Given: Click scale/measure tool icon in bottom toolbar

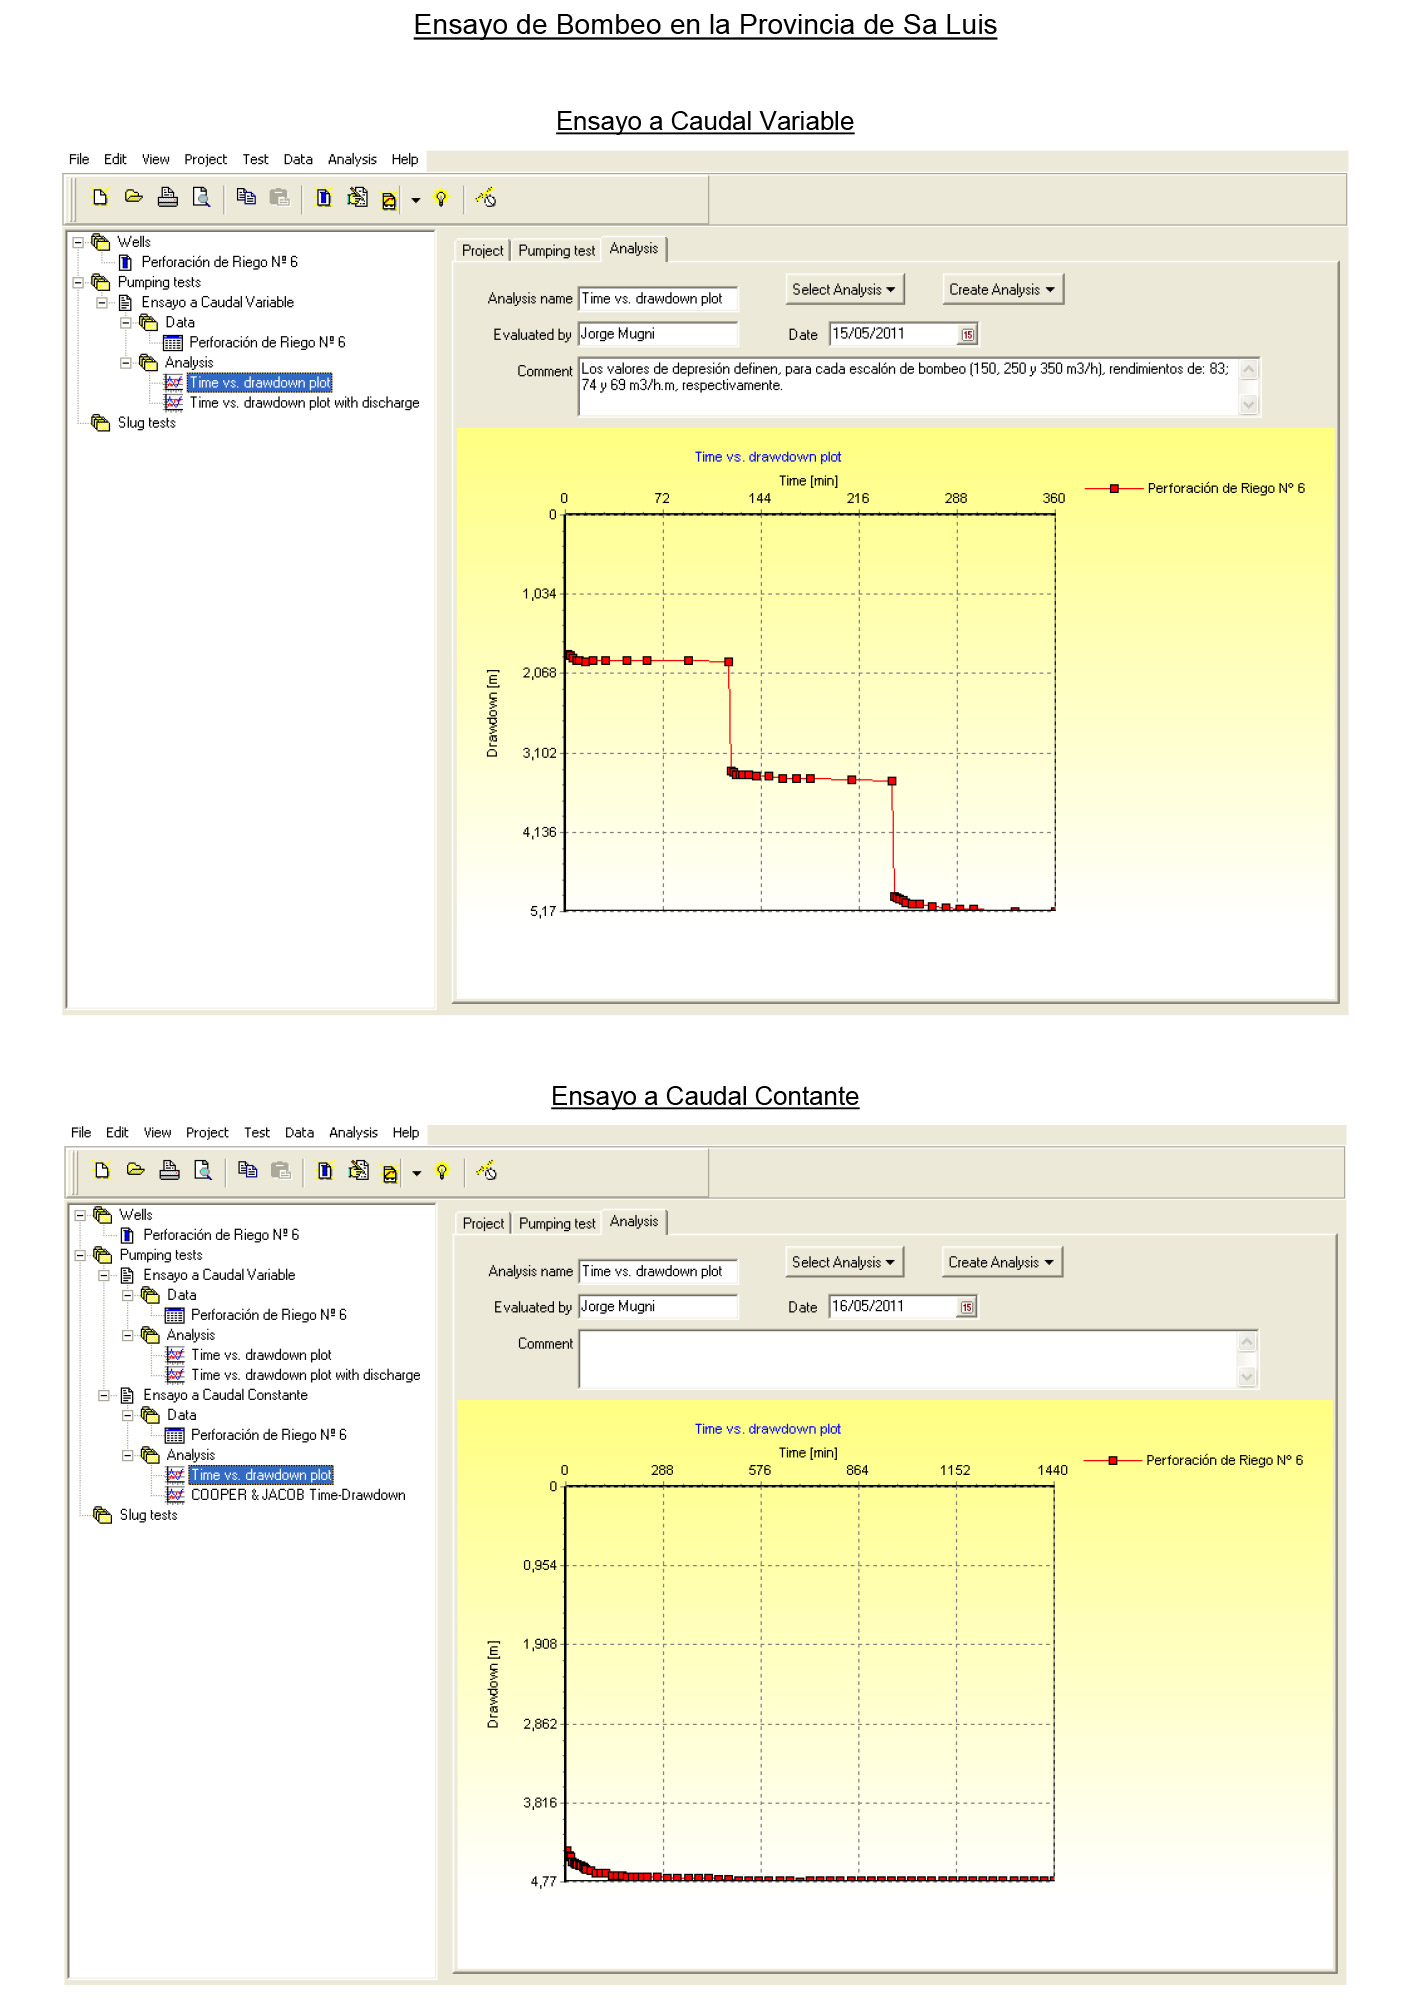Looking at the screenshot, I should (487, 1170).
